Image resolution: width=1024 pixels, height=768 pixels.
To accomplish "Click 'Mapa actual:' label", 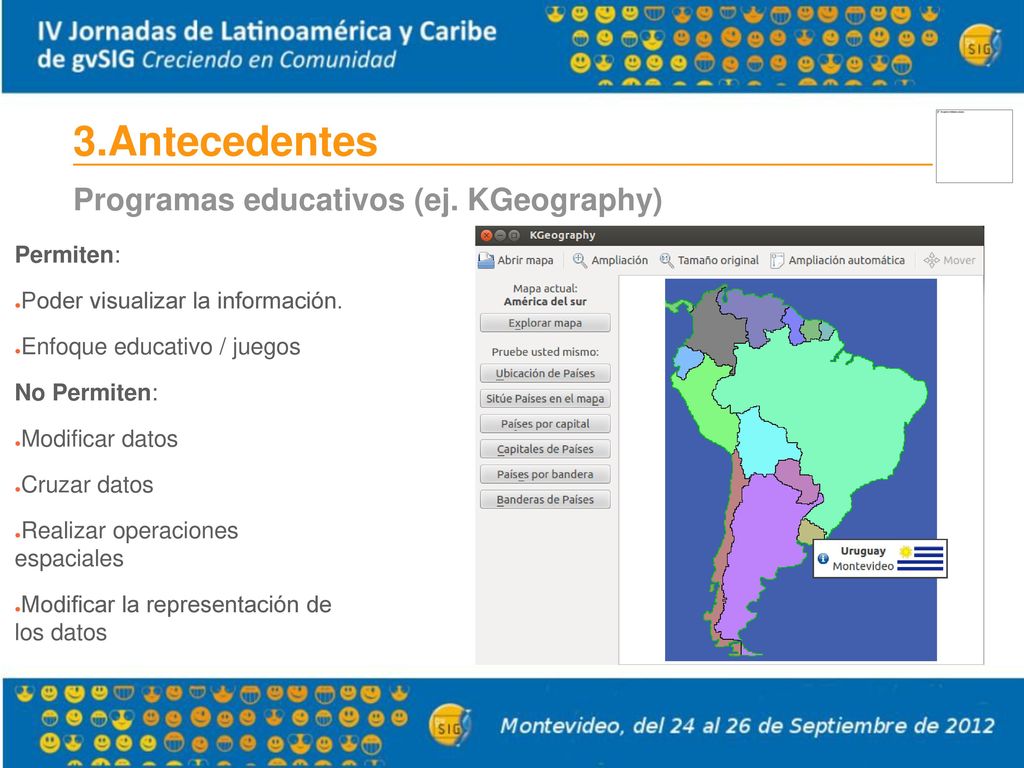I will coord(545,289).
